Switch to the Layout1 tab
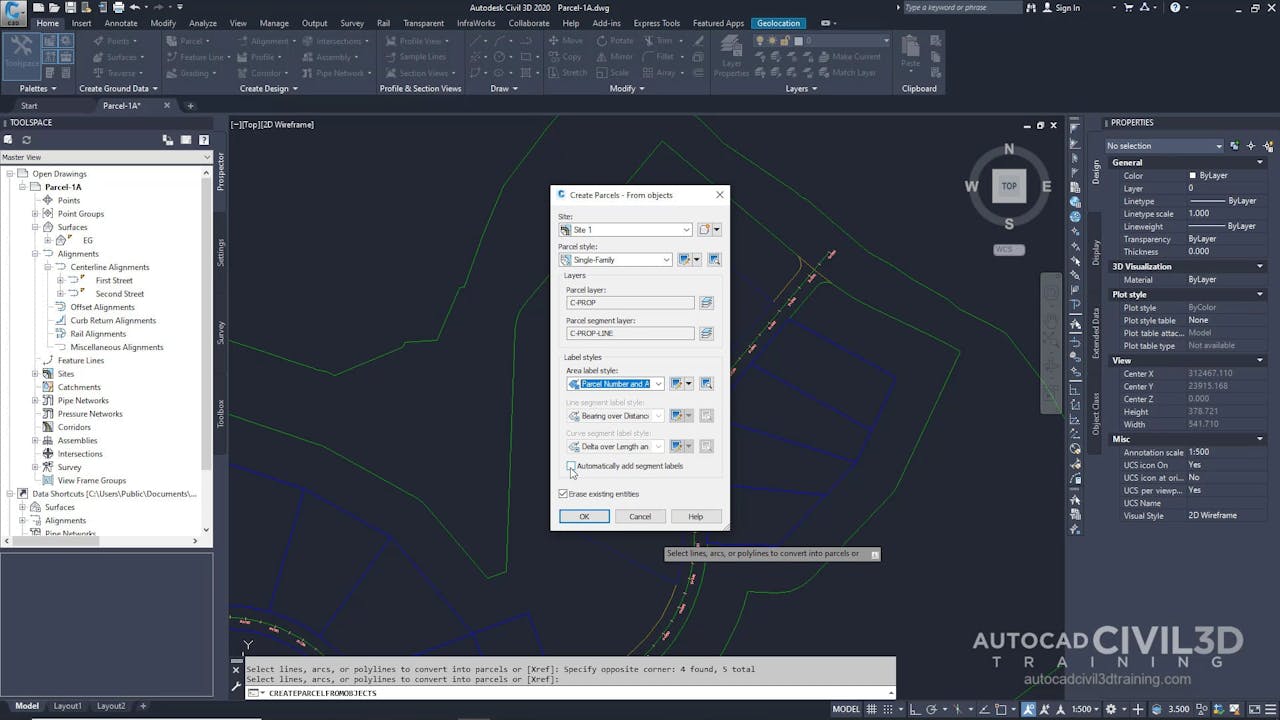The image size is (1280, 720). (x=67, y=706)
